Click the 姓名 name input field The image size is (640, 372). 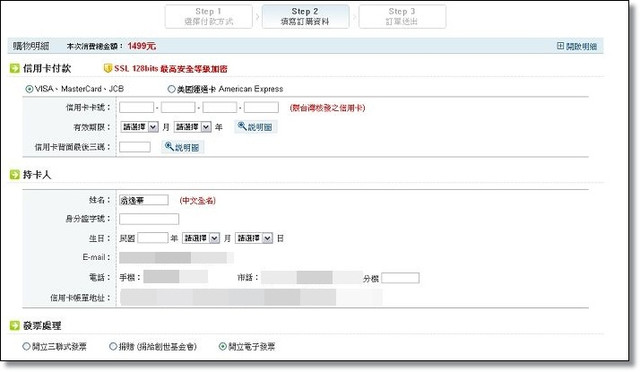click(144, 200)
